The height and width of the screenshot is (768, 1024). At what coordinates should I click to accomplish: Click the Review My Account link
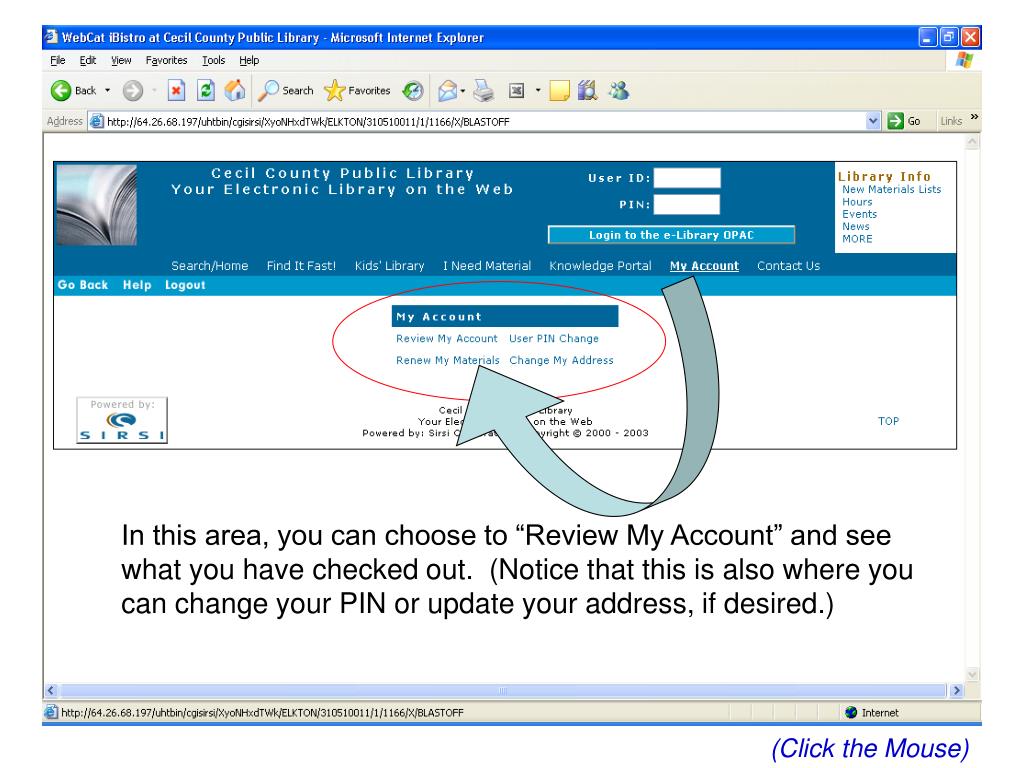pos(447,338)
